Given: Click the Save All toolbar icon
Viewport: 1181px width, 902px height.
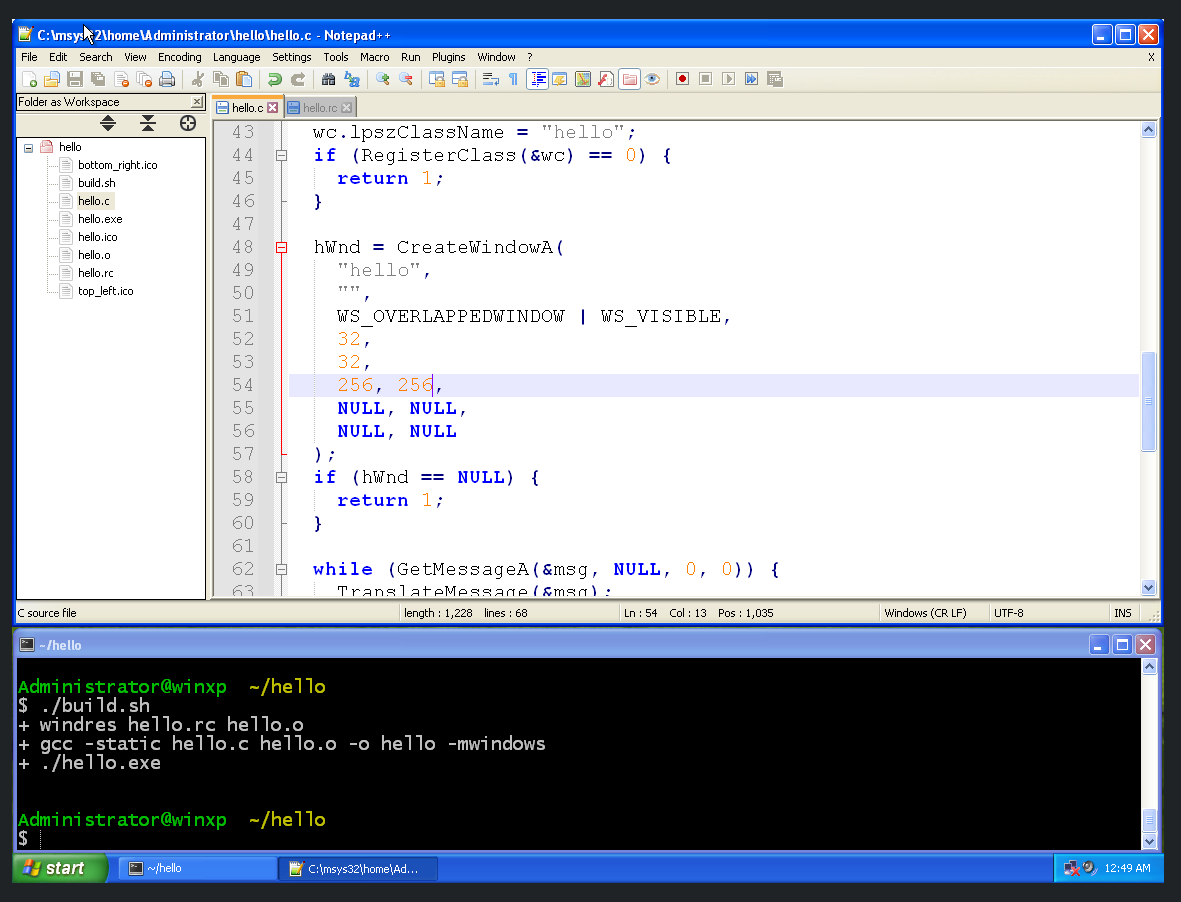Looking at the screenshot, I should (98, 79).
